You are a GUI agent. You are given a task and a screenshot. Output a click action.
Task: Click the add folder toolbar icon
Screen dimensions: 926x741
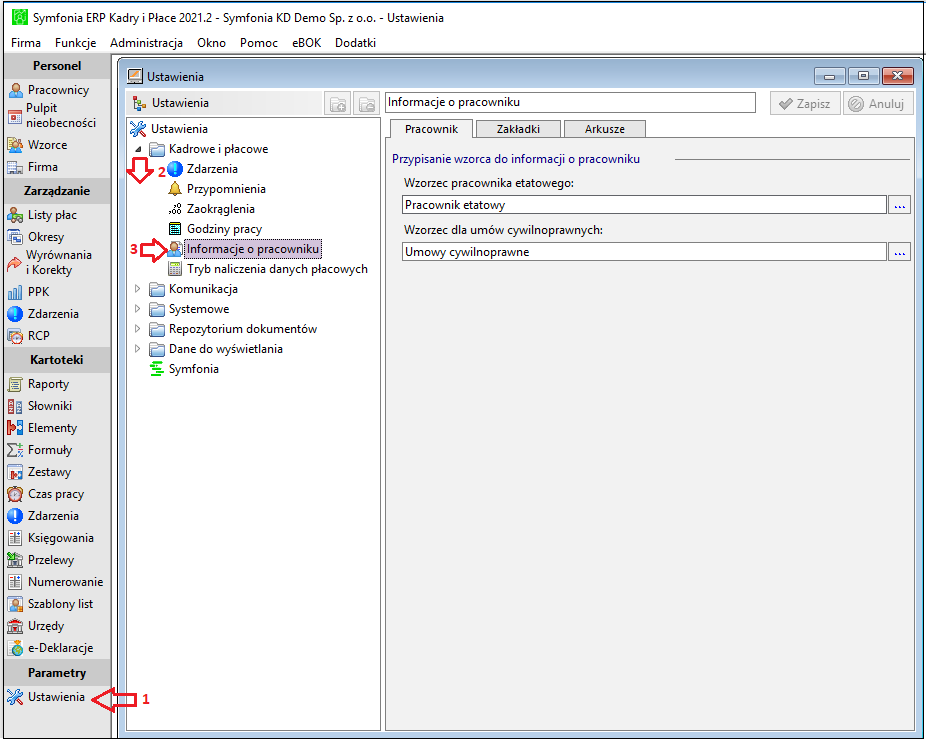338,103
